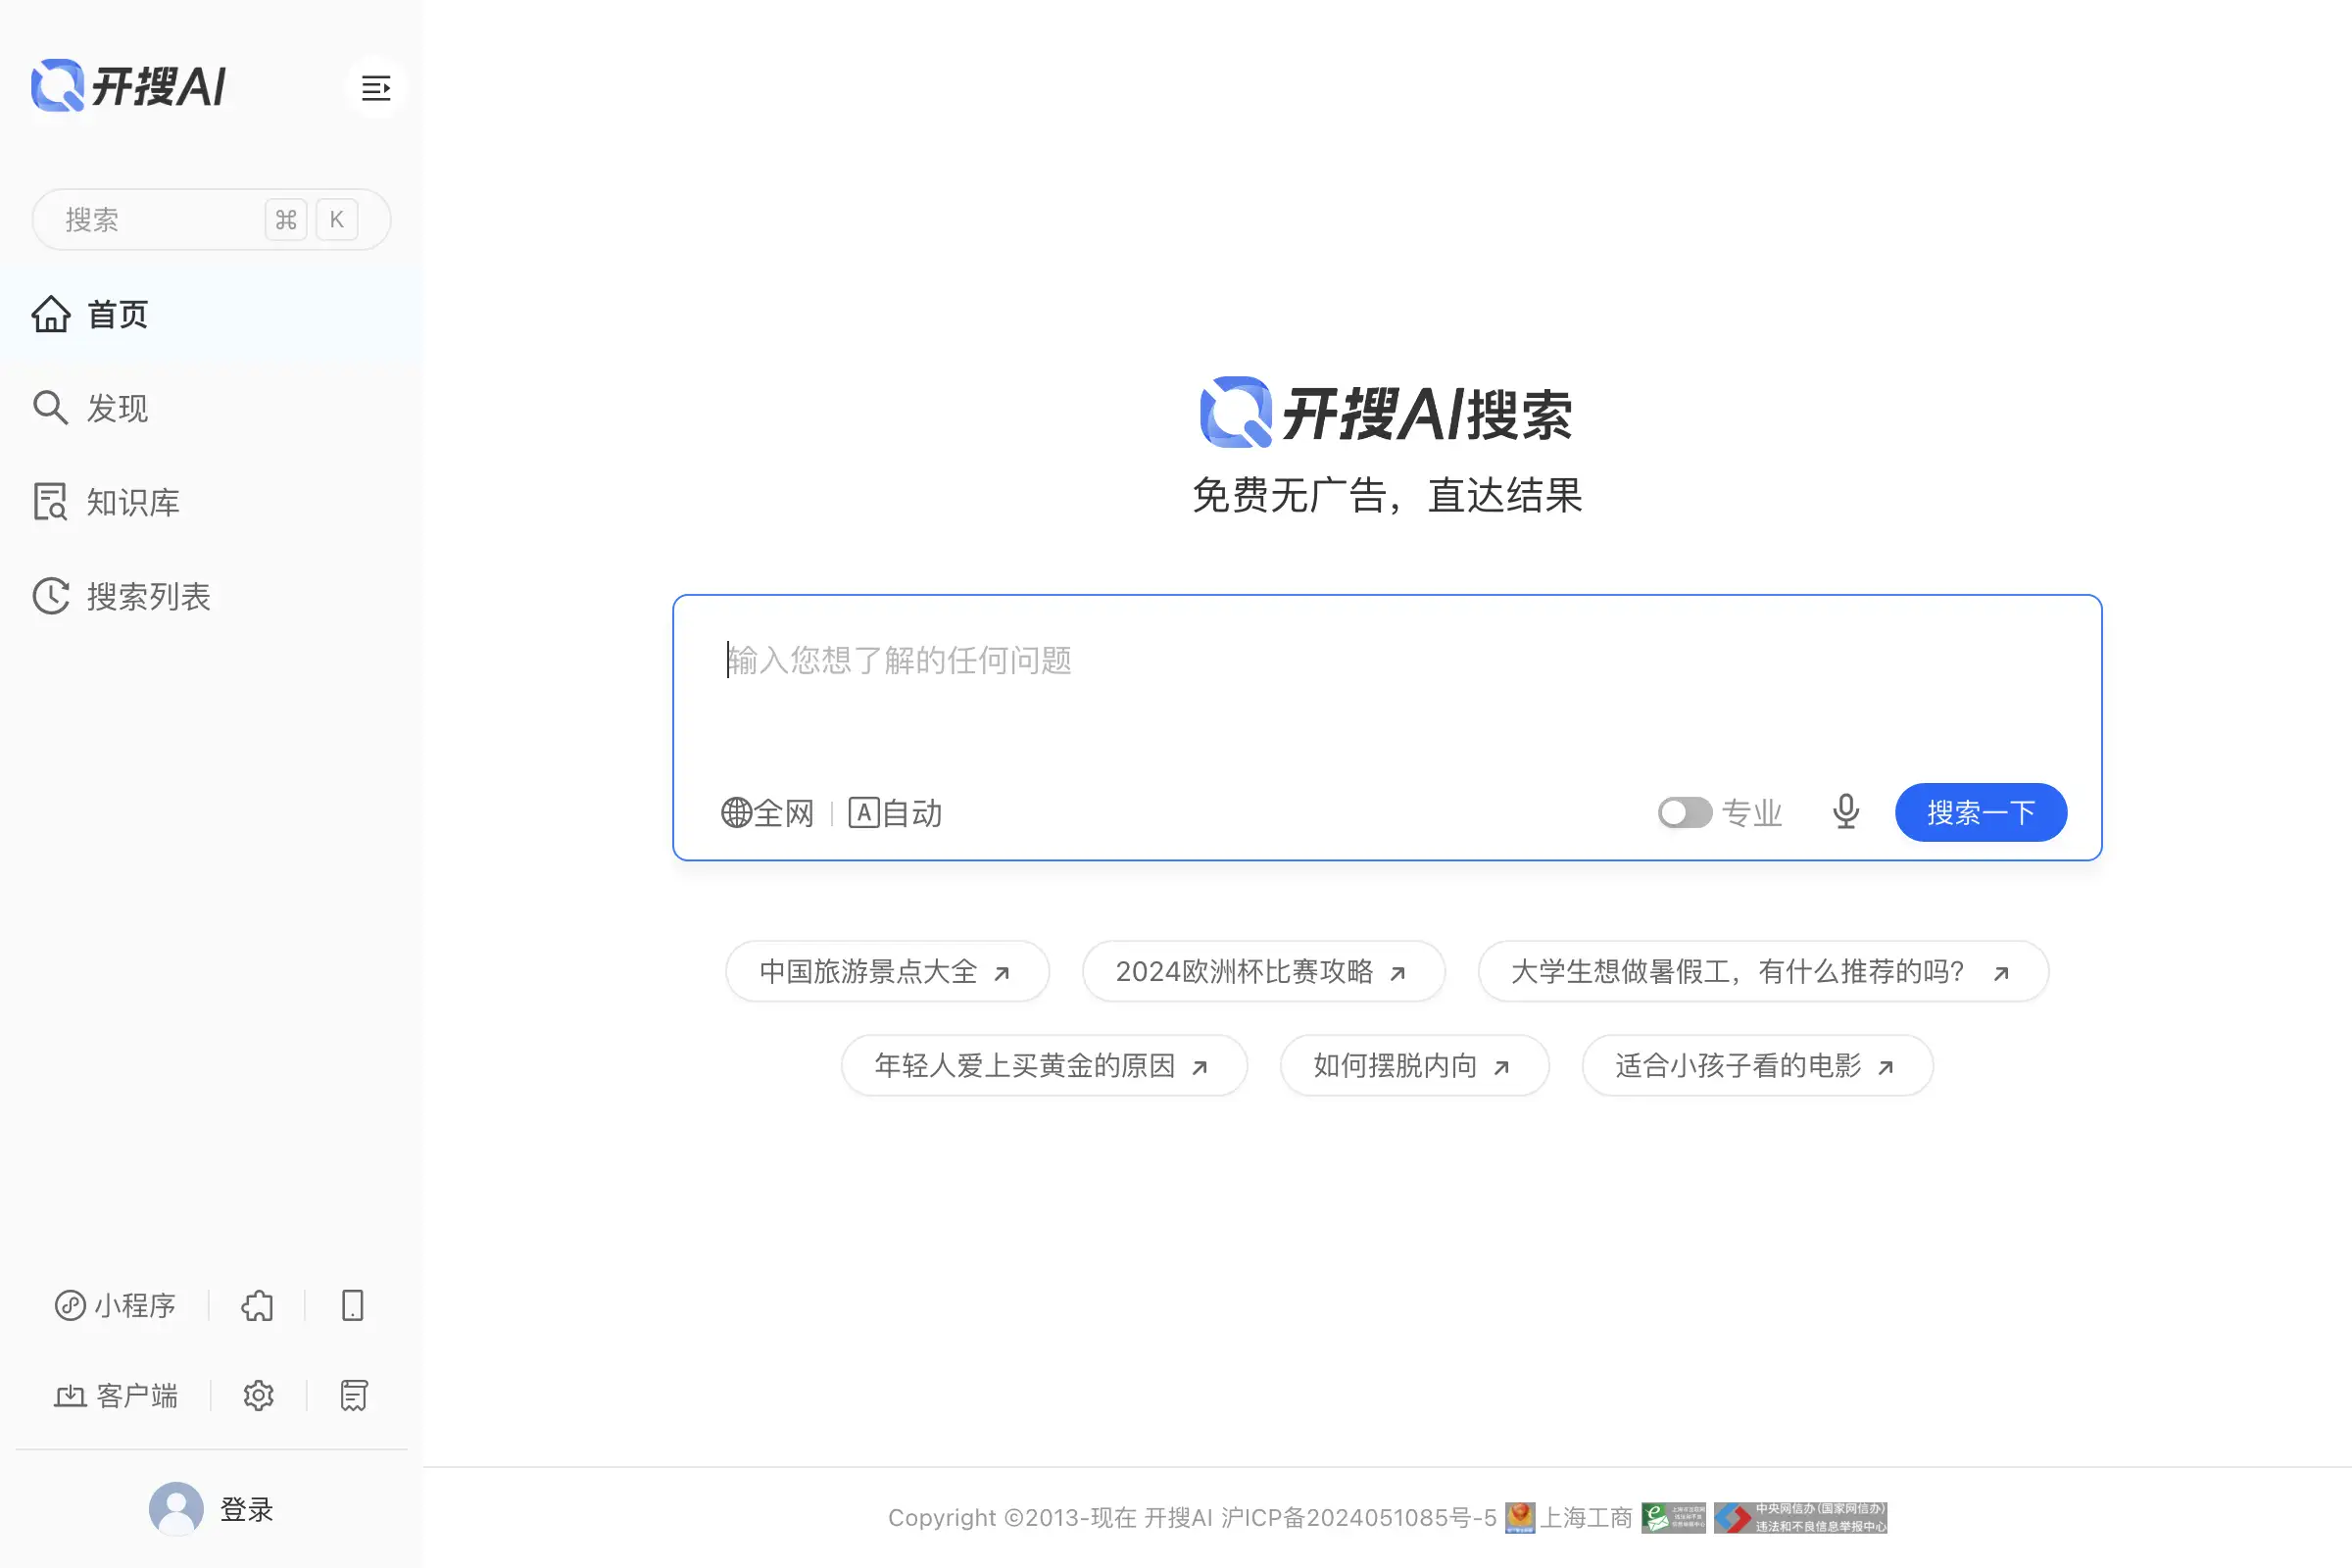This screenshot has width=2352, height=1568.
Task: Open the 搜索列表 search history
Action: click(x=211, y=597)
